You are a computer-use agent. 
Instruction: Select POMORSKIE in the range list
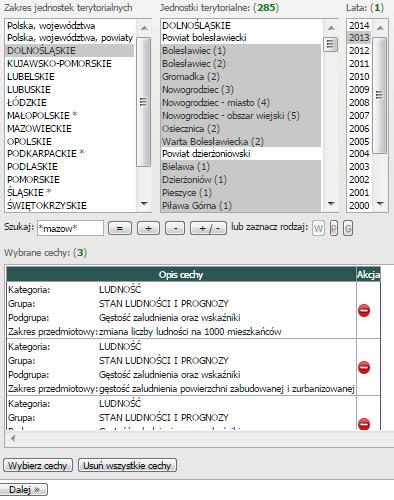pos(70,180)
